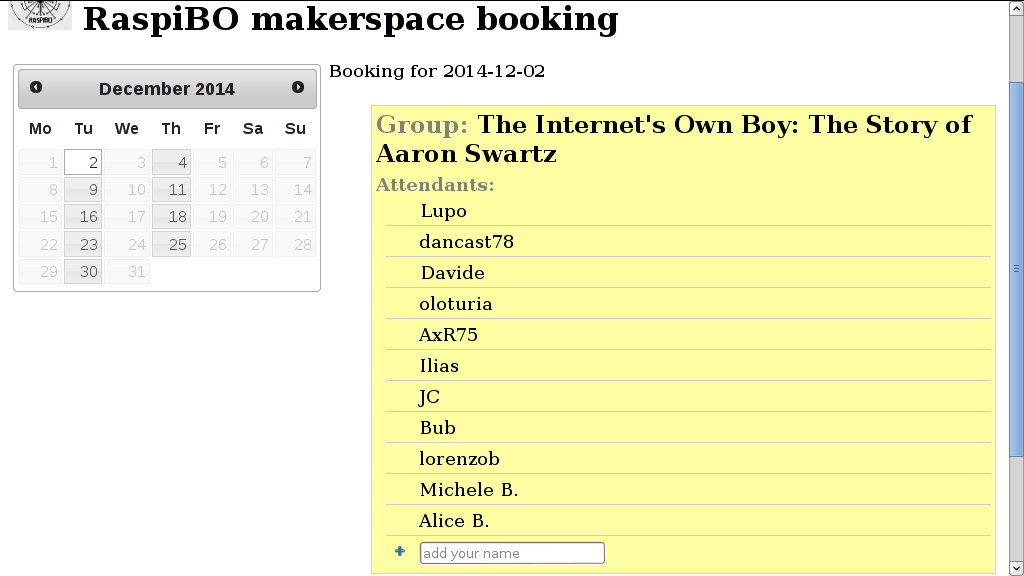Viewport: 1024px width, 576px height.
Task: Click the blue plus add-attendant icon
Action: (400, 552)
